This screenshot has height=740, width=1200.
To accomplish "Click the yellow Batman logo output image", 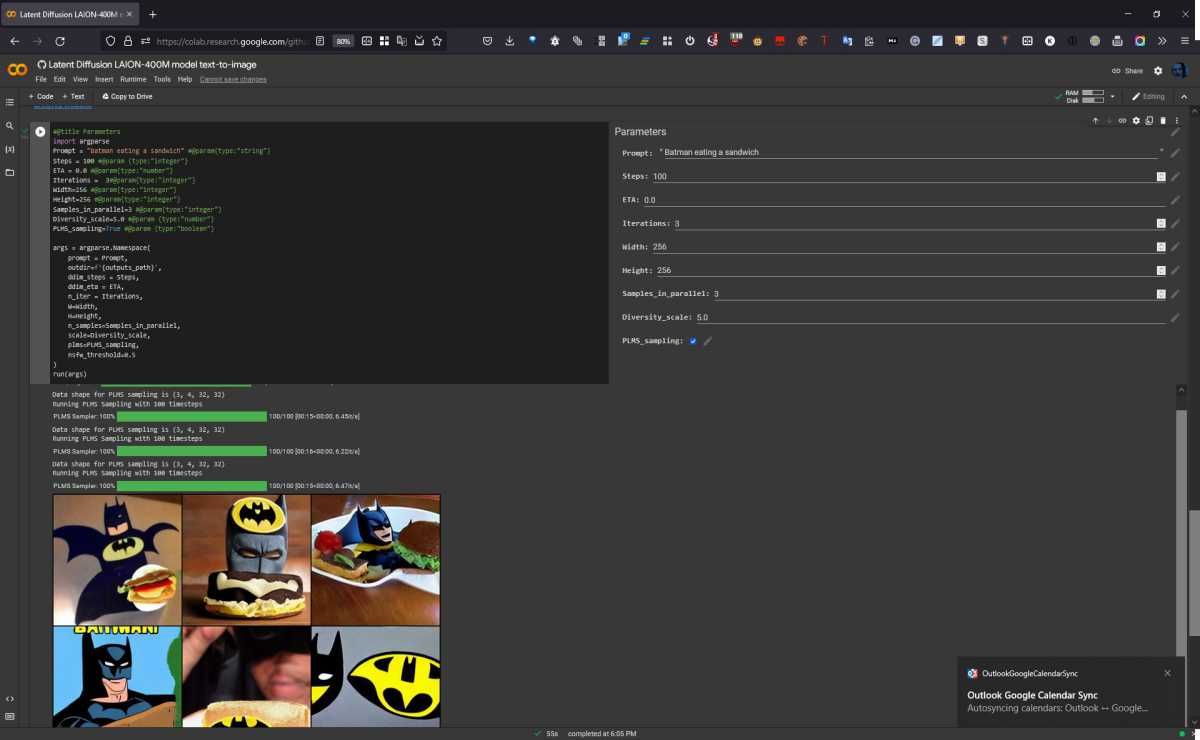I will [x=375, y=676].
